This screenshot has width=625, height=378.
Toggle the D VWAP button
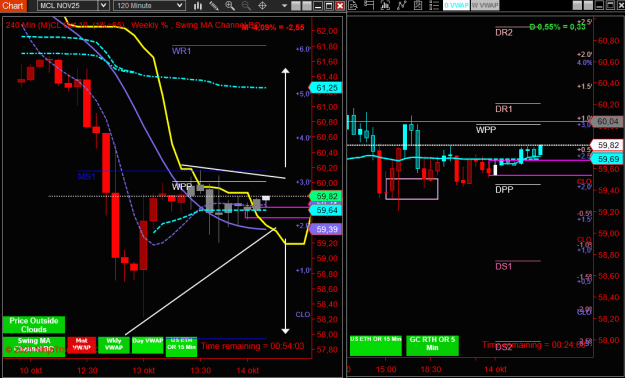456,5
